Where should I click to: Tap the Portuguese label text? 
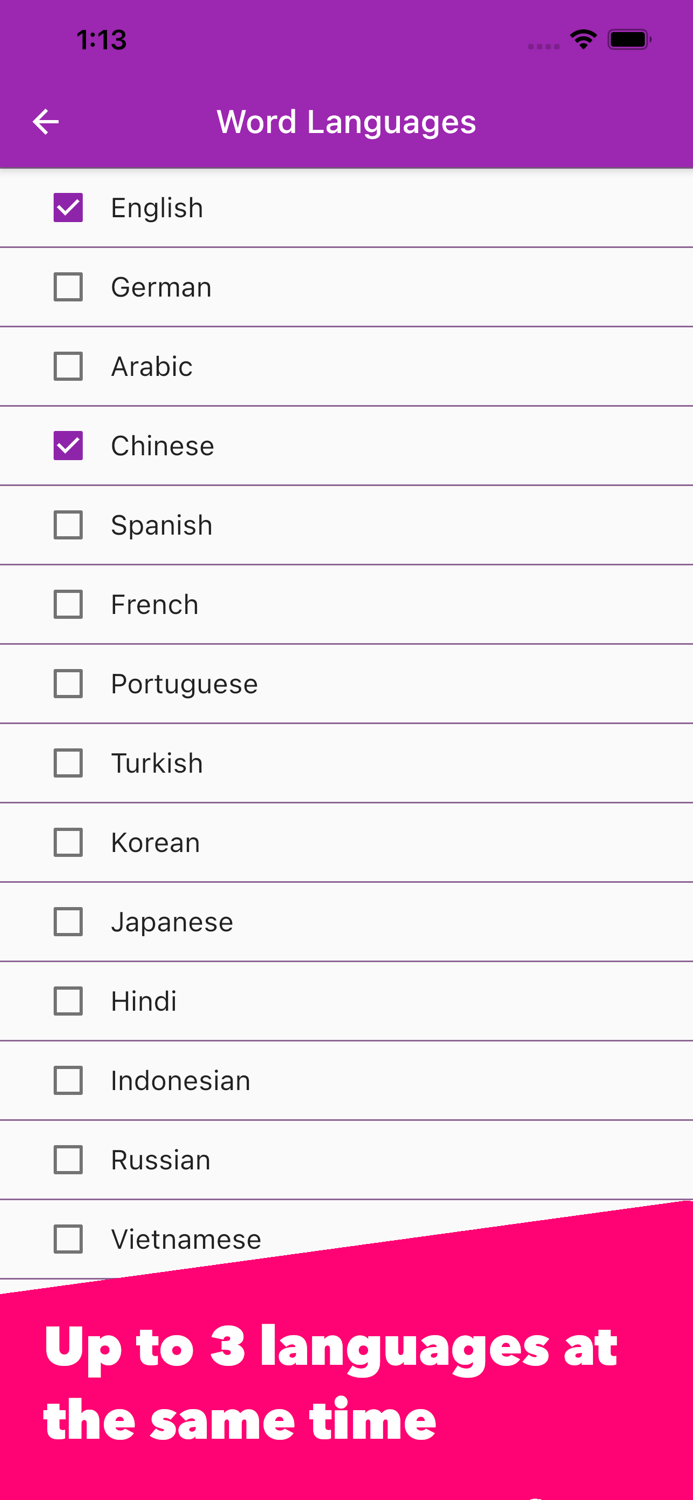click(184, 684)
